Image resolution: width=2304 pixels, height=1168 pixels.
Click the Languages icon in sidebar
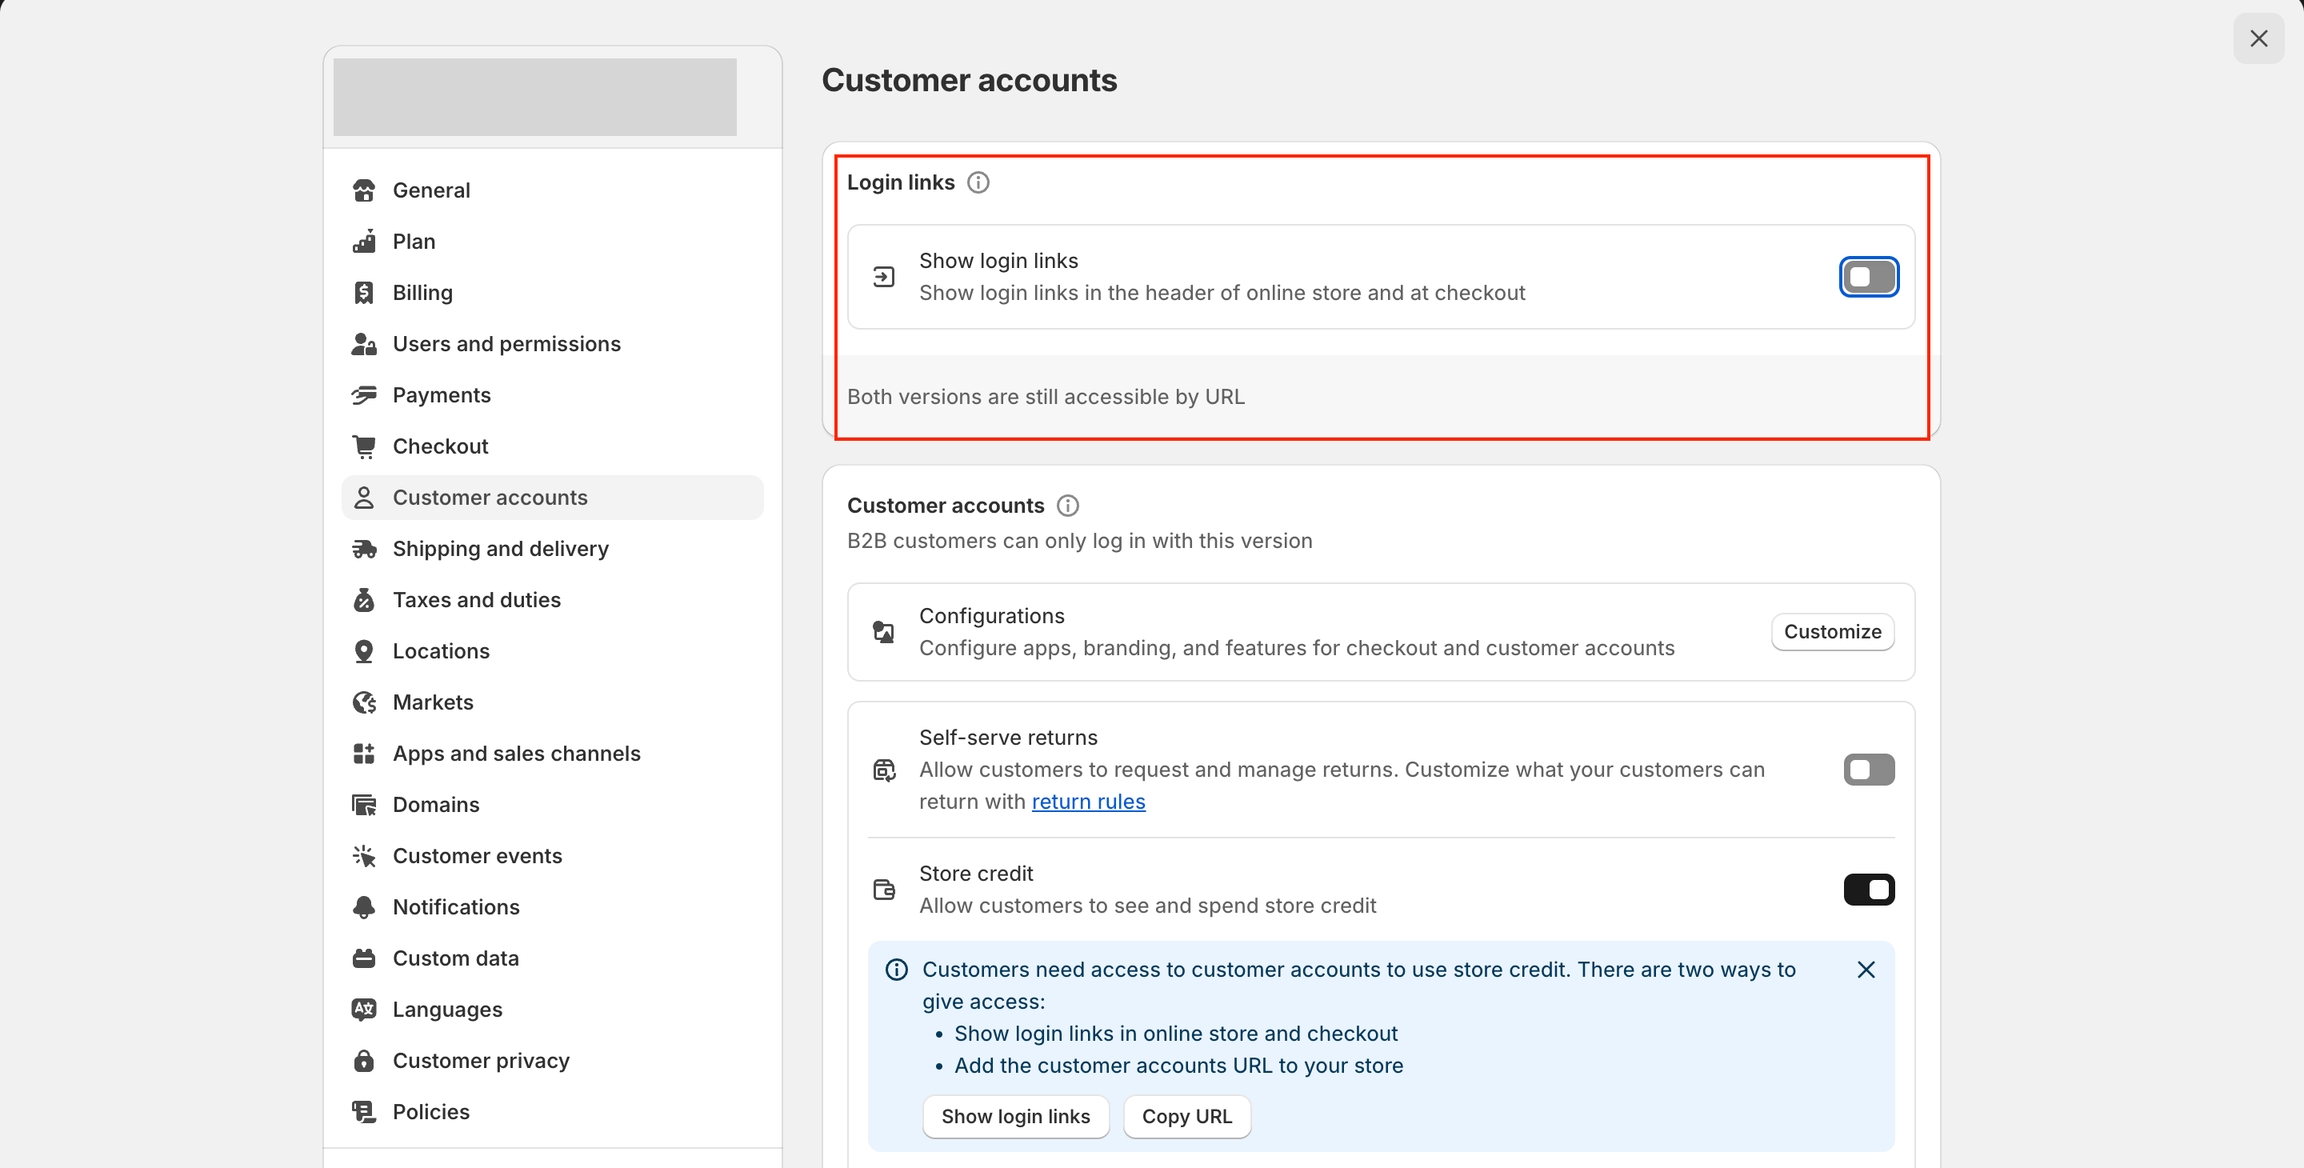point(364,1010)
